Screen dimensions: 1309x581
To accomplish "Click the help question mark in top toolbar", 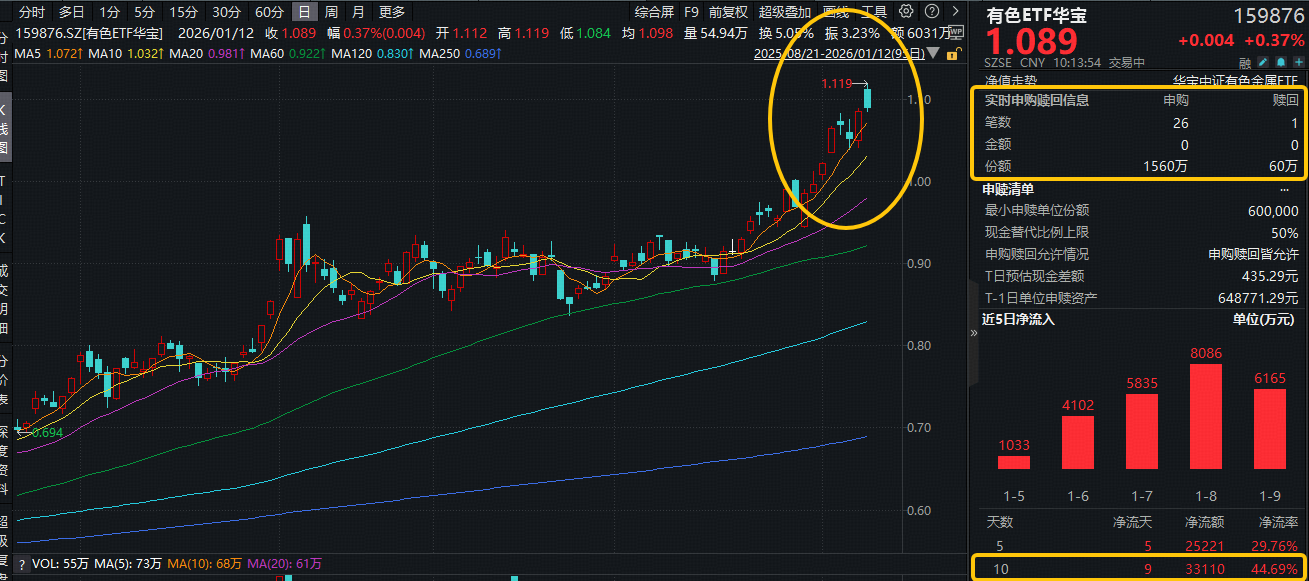I will (x=930, y=12).
